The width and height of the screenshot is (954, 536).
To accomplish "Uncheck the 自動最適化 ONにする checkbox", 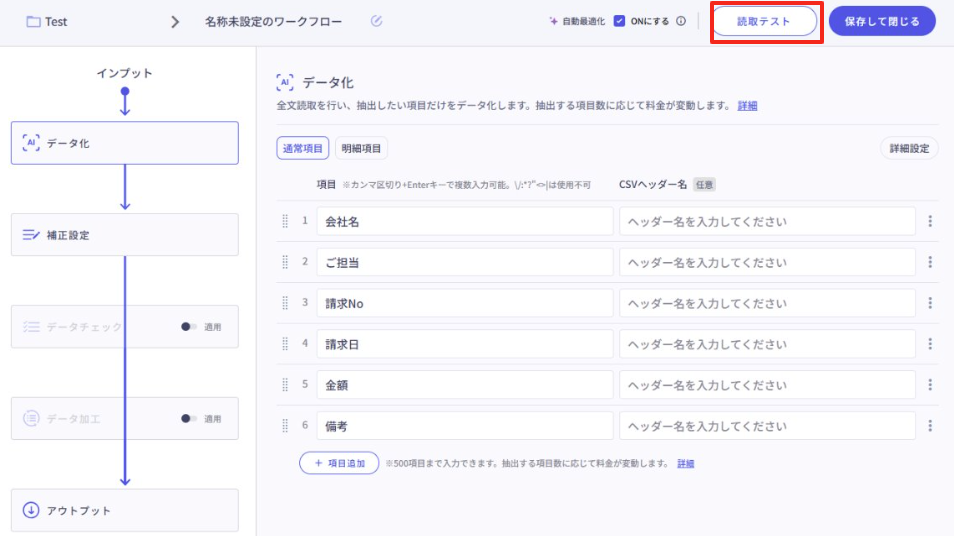I will [x=620, y=21].
